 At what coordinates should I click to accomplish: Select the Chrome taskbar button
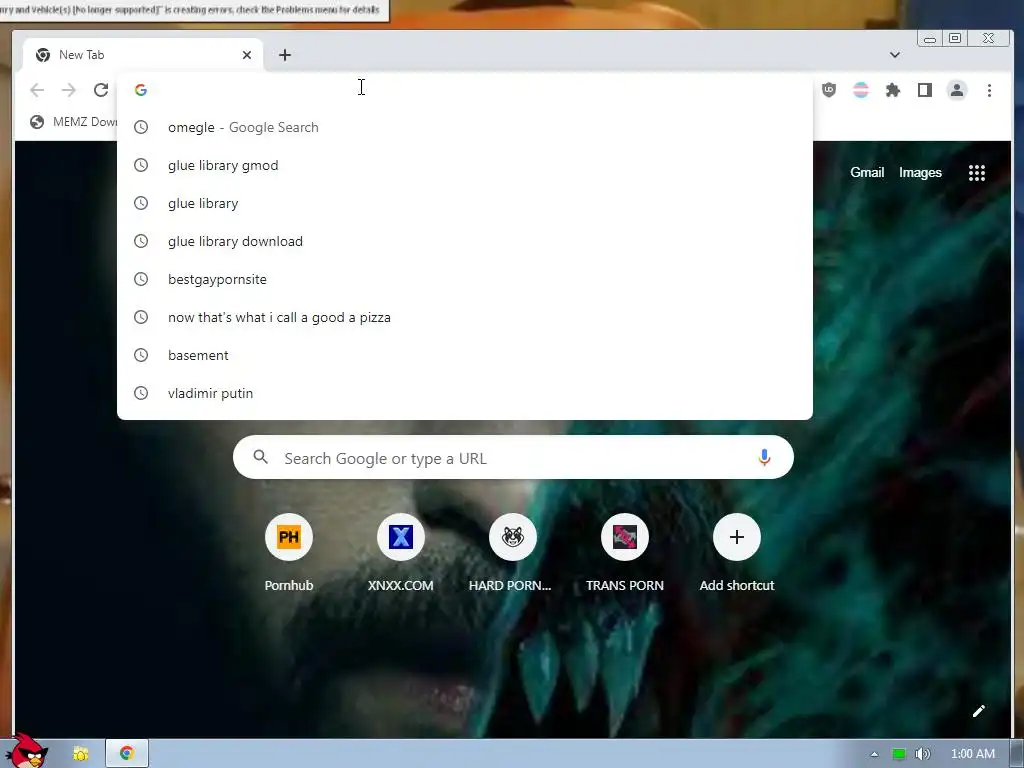click(127, 754)
